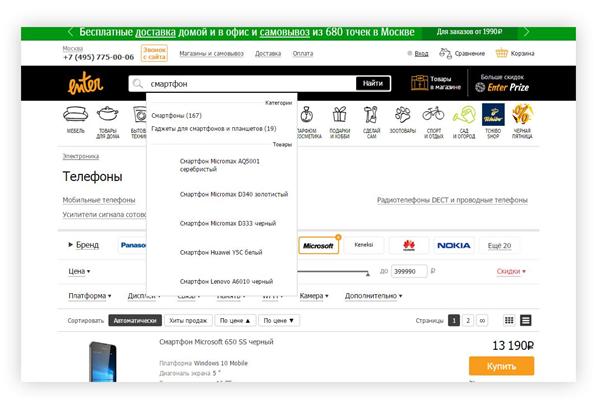Switch to grid view layout
The height and width of the screenshot is (409, 606).
click(509, 320)
